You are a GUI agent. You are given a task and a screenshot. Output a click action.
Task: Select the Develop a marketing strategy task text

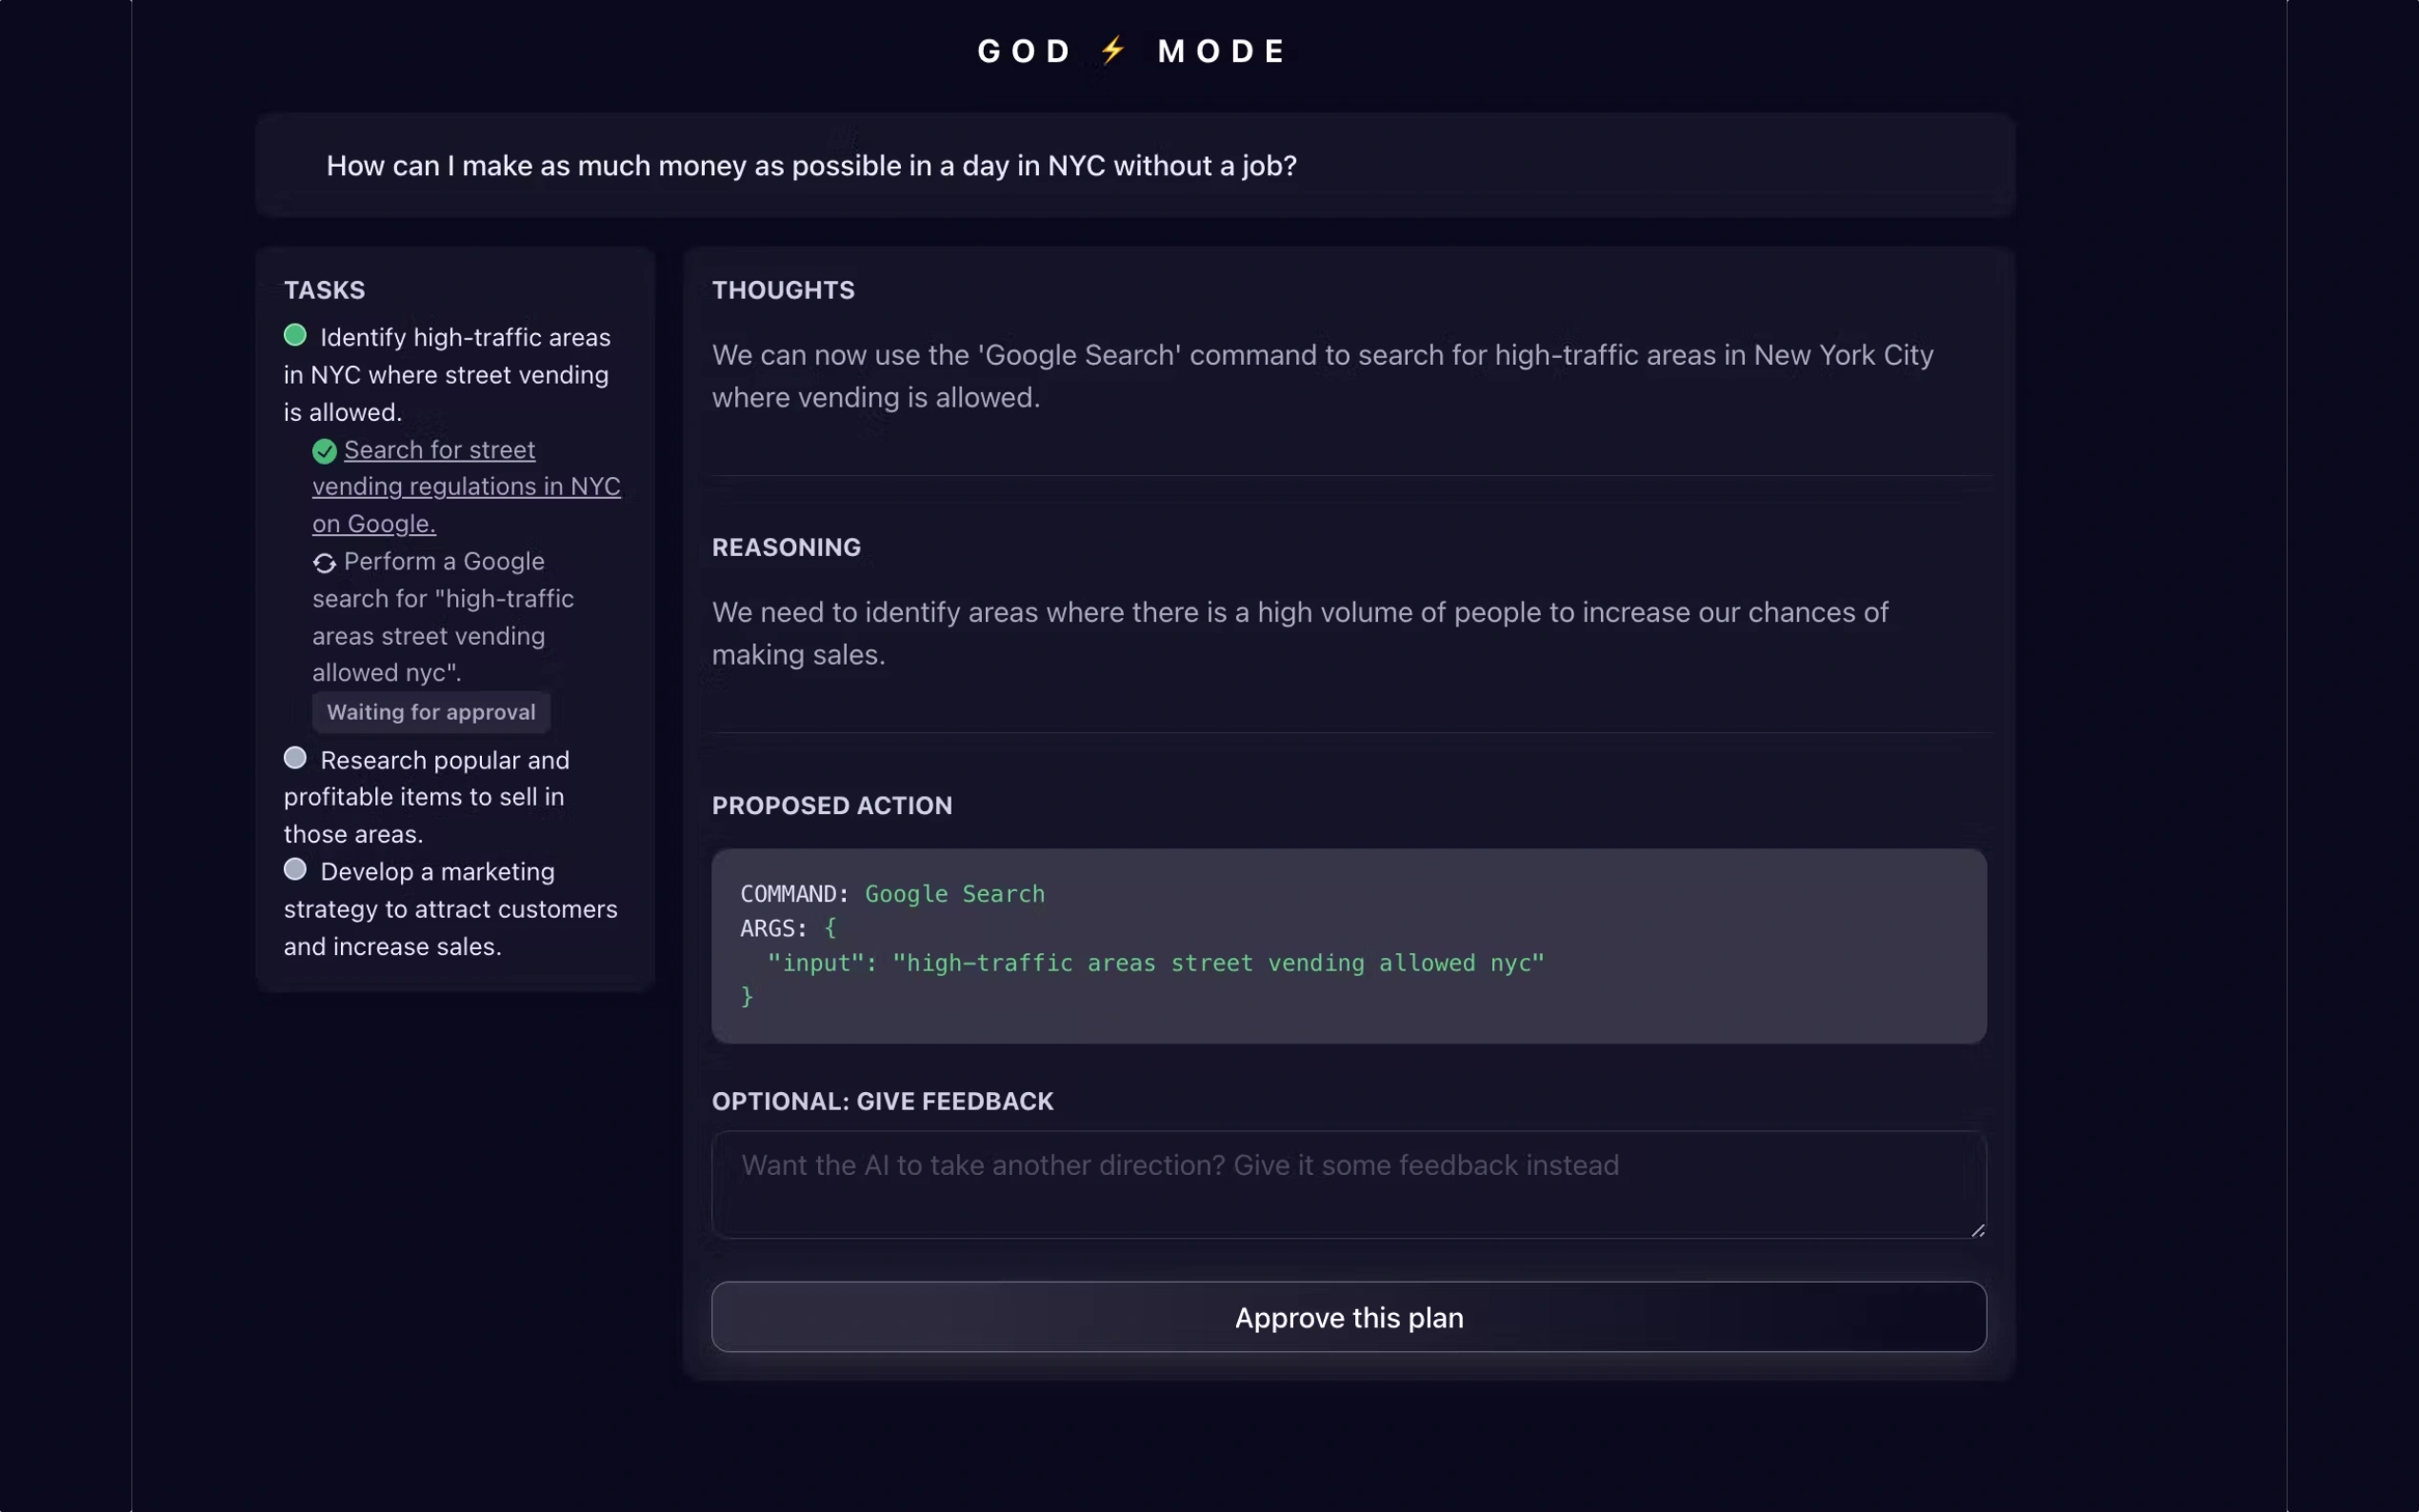(x=450, y=909)
